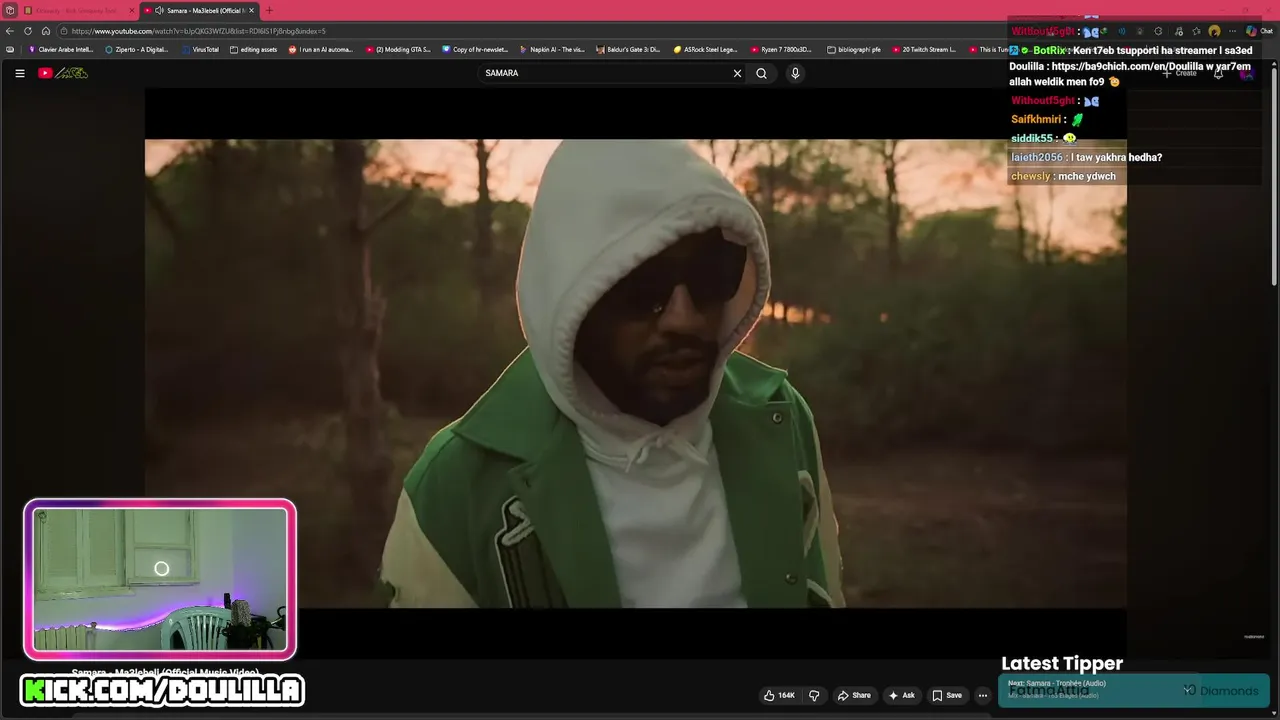This screenshot has width=1280, height=720.
Task: Open the Copilot Chat sidebar button
Action: click(1259, 31)
